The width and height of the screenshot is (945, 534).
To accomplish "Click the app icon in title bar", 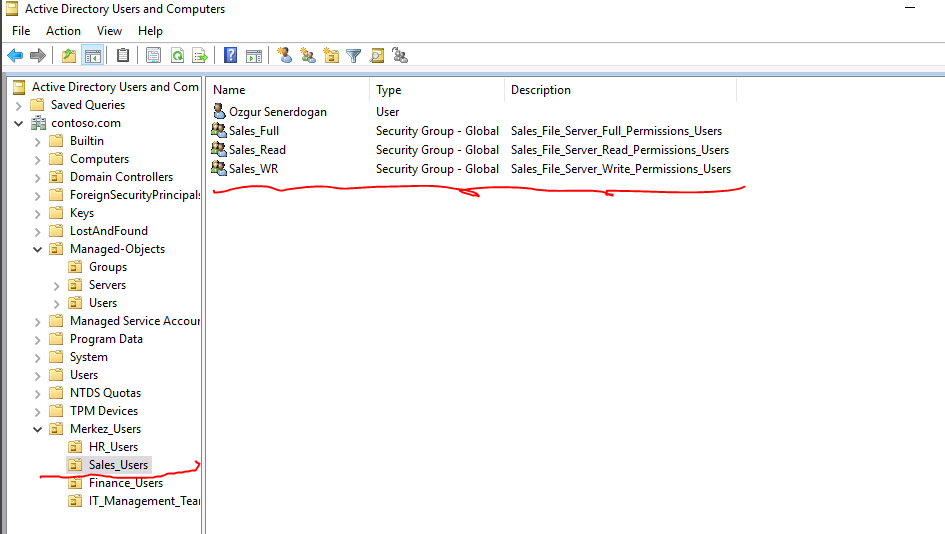I will (11, 8).
